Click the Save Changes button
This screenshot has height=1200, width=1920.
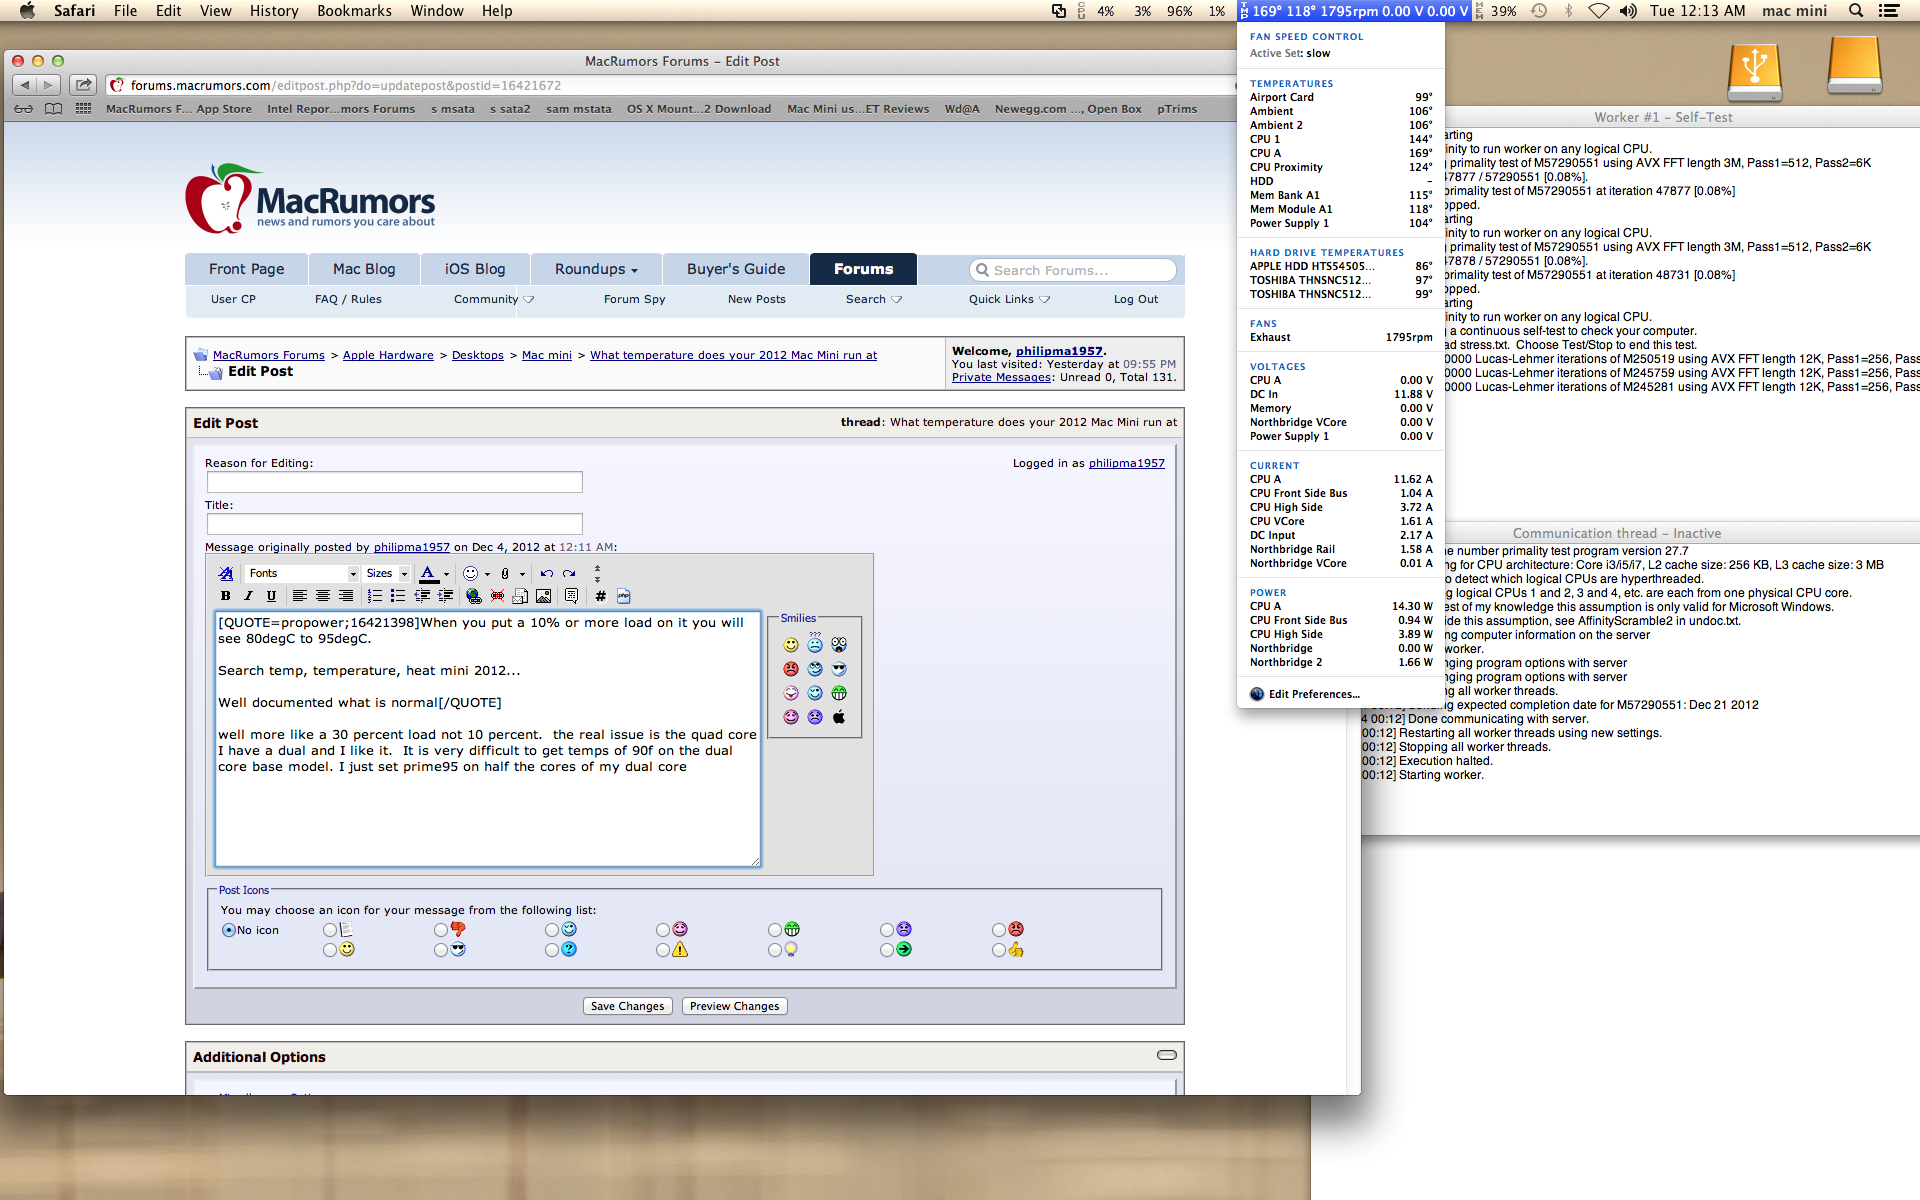(x=627, y=1006)
